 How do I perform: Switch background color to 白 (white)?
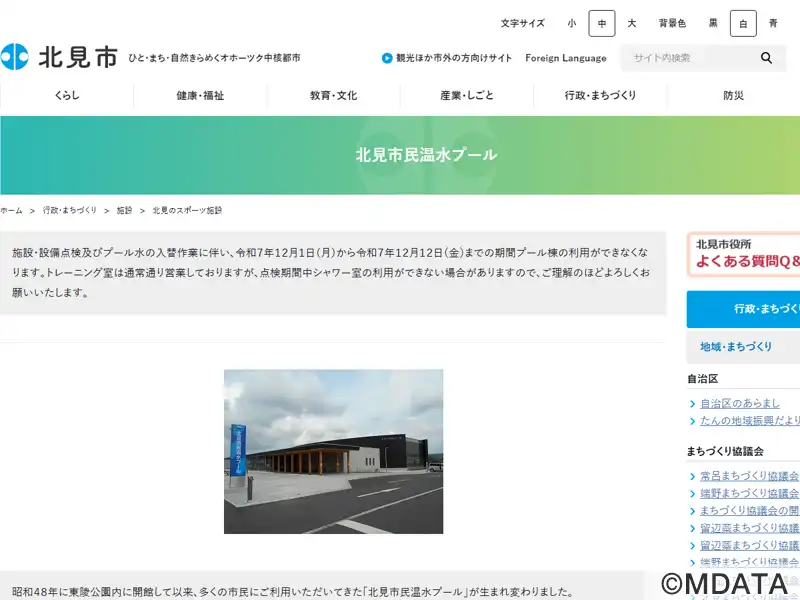point(743,23)
